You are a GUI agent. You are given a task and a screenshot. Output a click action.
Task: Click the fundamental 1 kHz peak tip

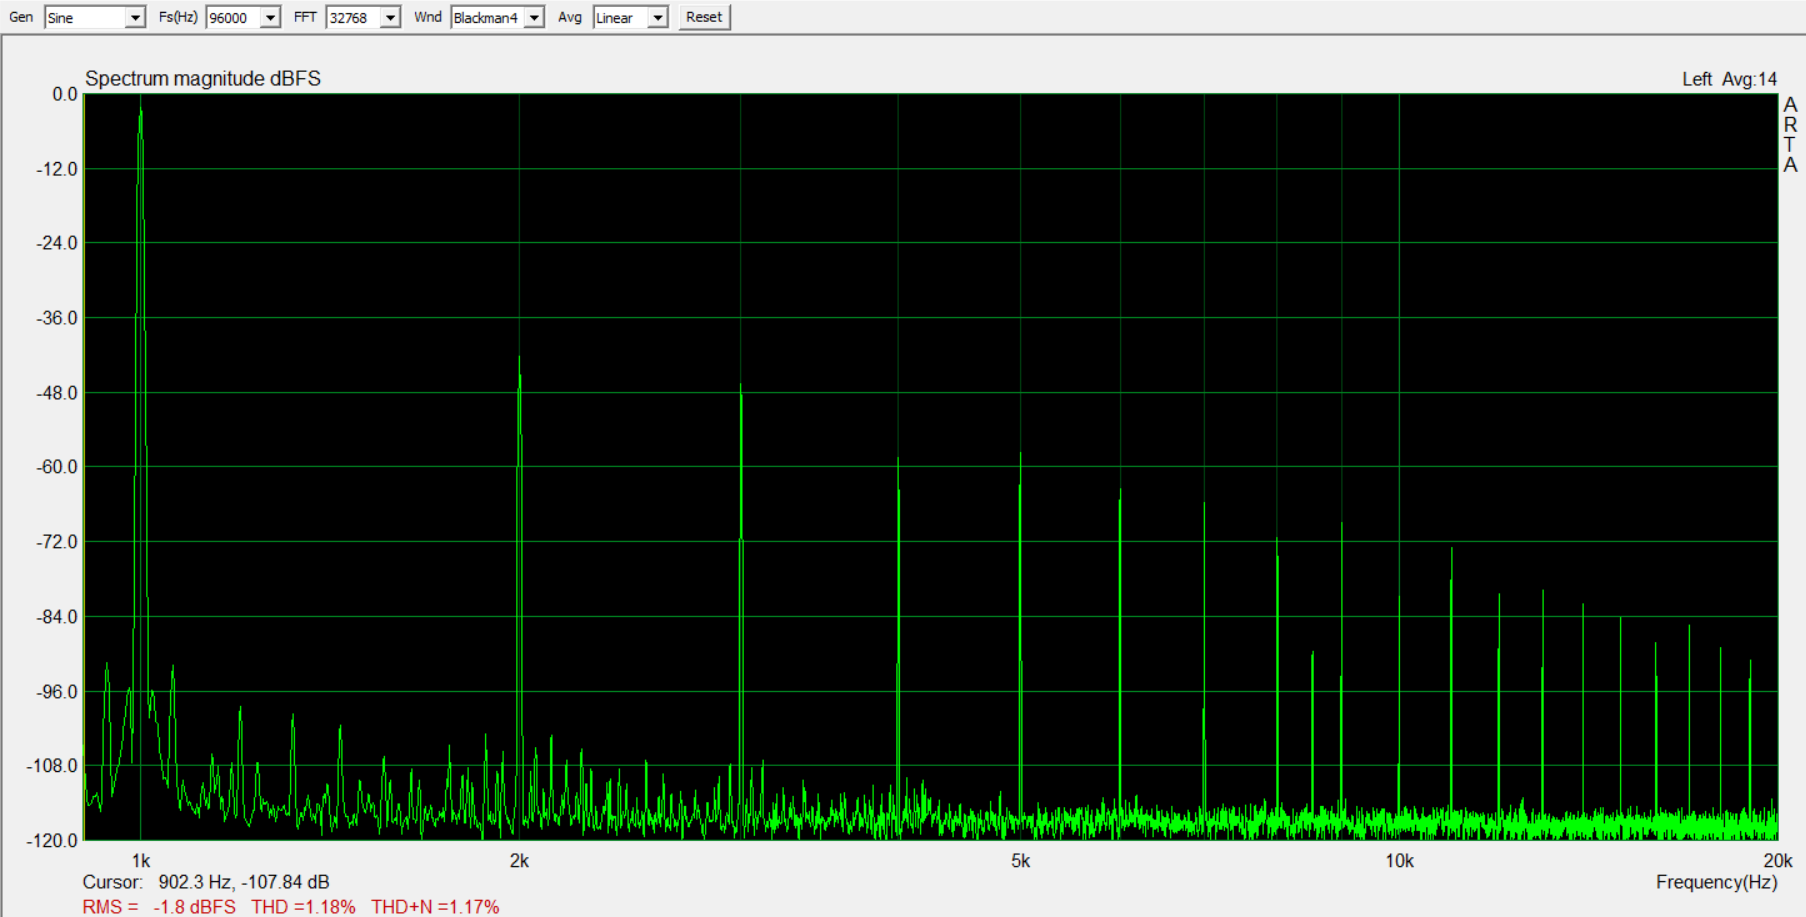coord(141,100)
